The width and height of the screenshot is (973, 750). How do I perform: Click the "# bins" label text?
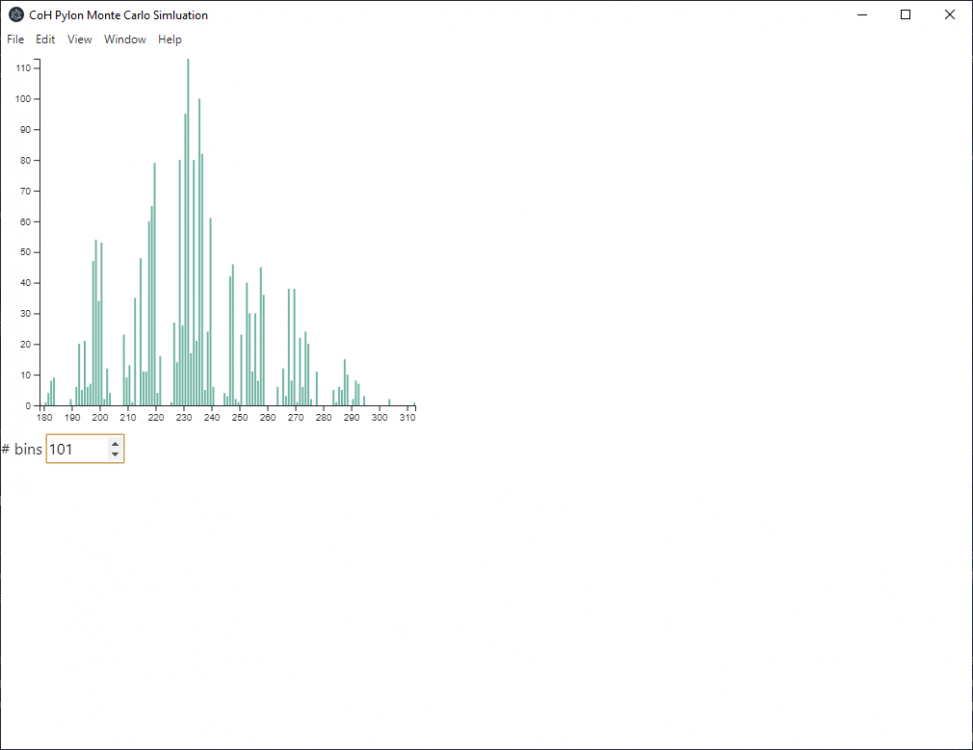click(22, 450)
